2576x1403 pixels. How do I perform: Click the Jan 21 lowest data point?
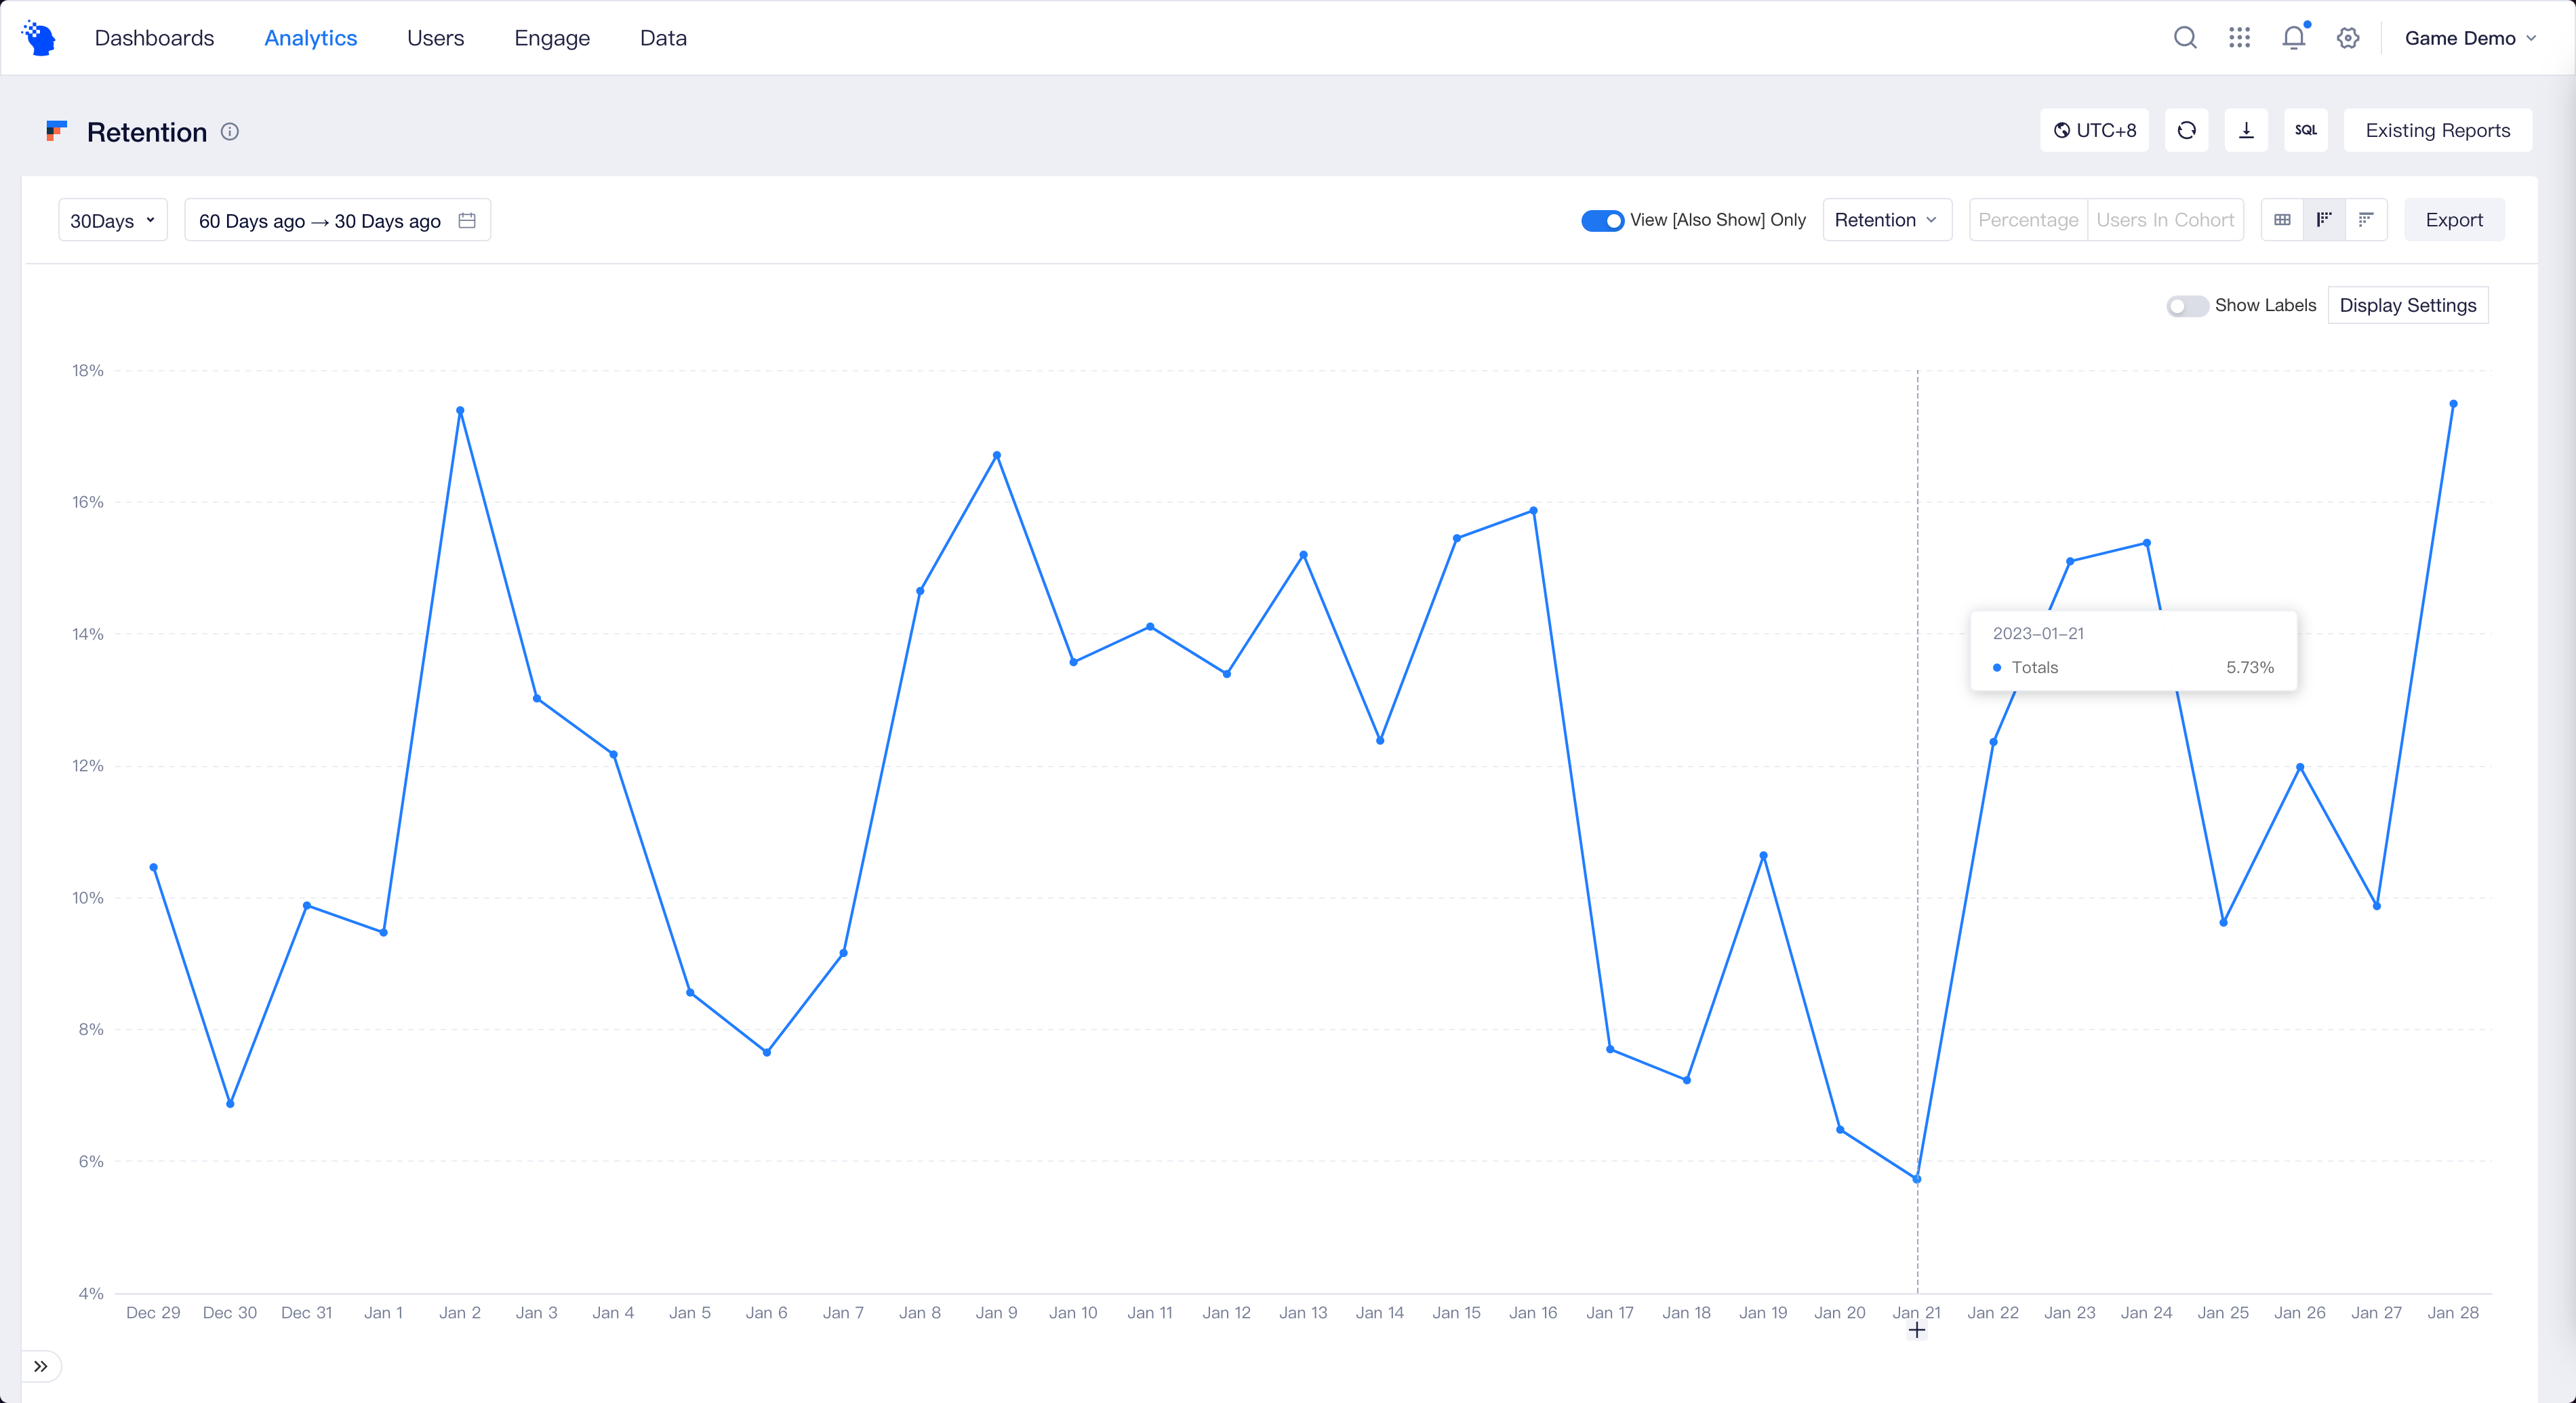1917,1179
